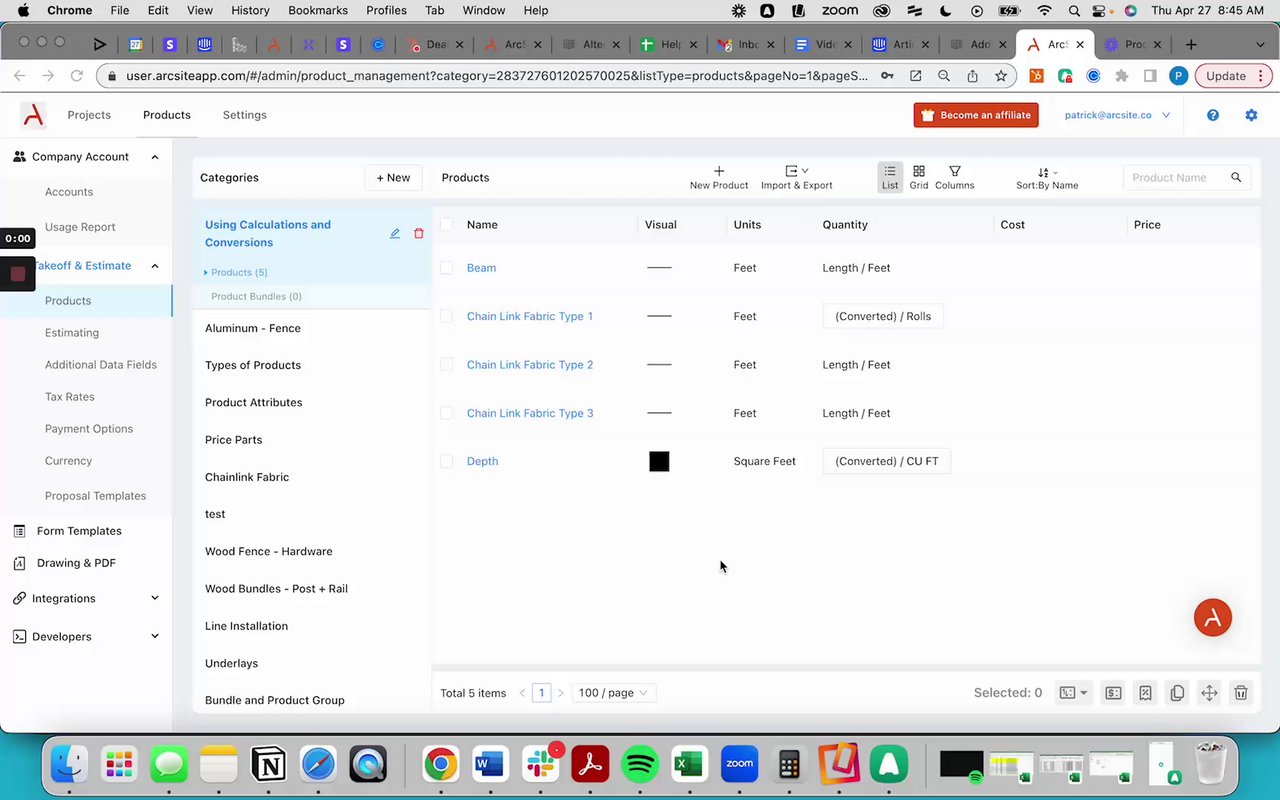Collapse the Company Account section
Viewport: 1280px width, 800px height.
[155, 157]
